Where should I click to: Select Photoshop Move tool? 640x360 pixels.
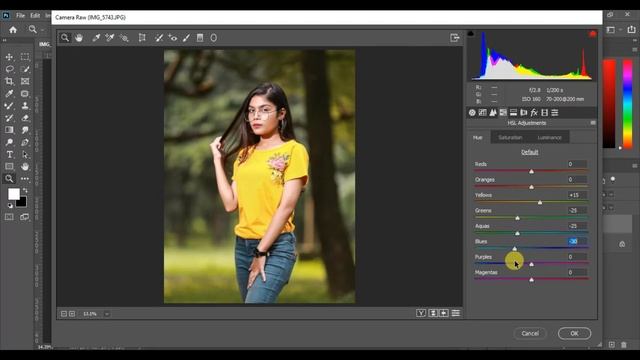click(x=9, y=57)
